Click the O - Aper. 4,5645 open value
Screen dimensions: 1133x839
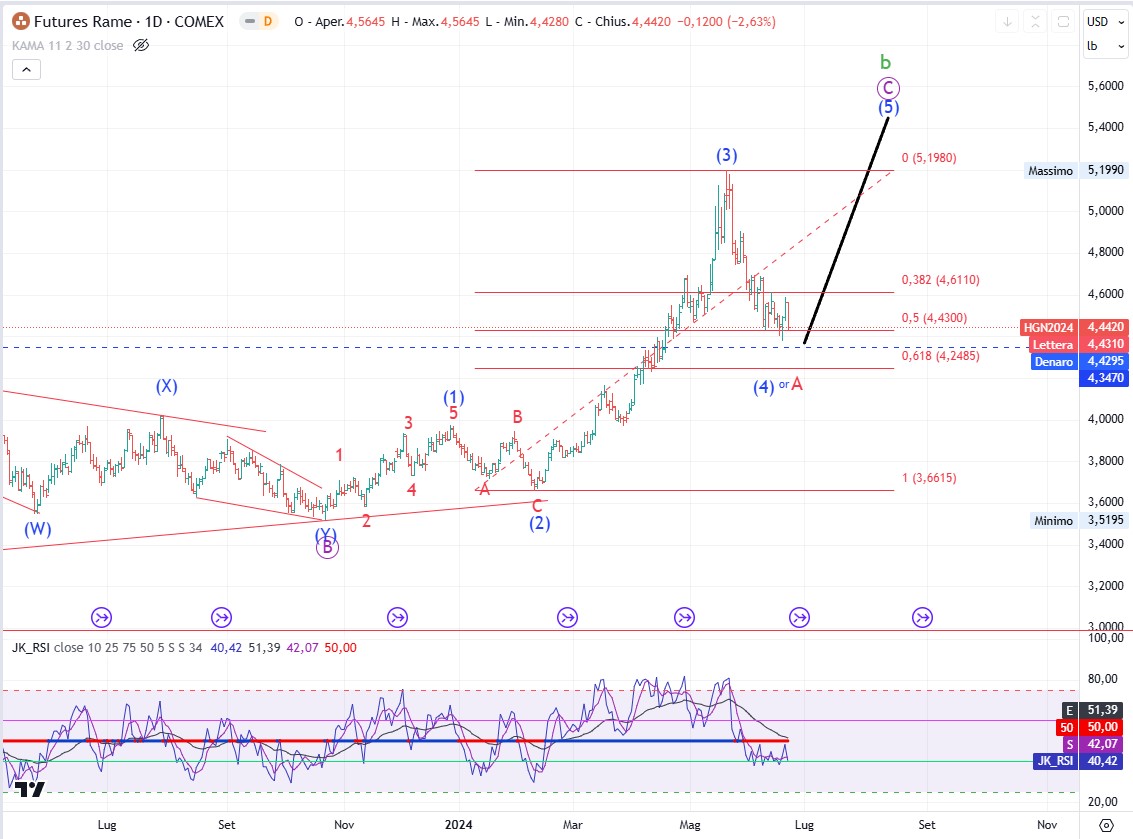pyautogui.click(x=340, y=22)
